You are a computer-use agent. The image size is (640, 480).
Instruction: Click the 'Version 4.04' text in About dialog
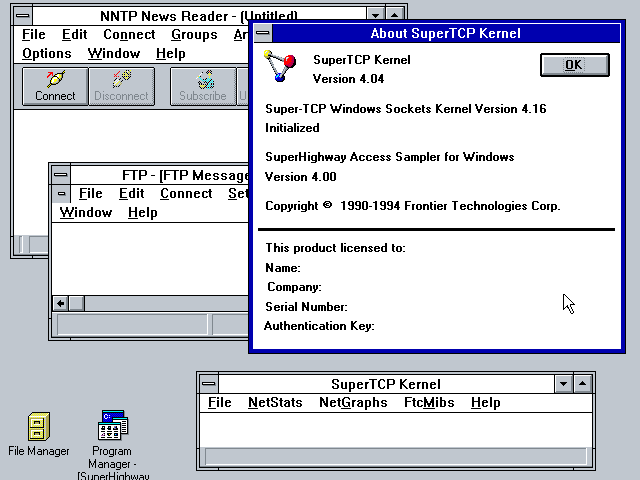pyautogui.click(x=349, y=79)
